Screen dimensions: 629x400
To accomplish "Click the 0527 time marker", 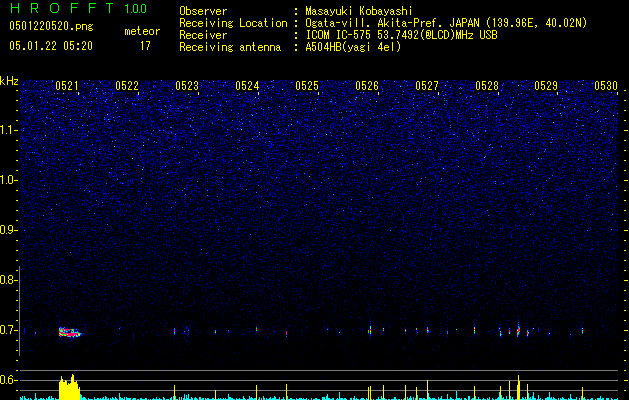I will coord(427,86).
